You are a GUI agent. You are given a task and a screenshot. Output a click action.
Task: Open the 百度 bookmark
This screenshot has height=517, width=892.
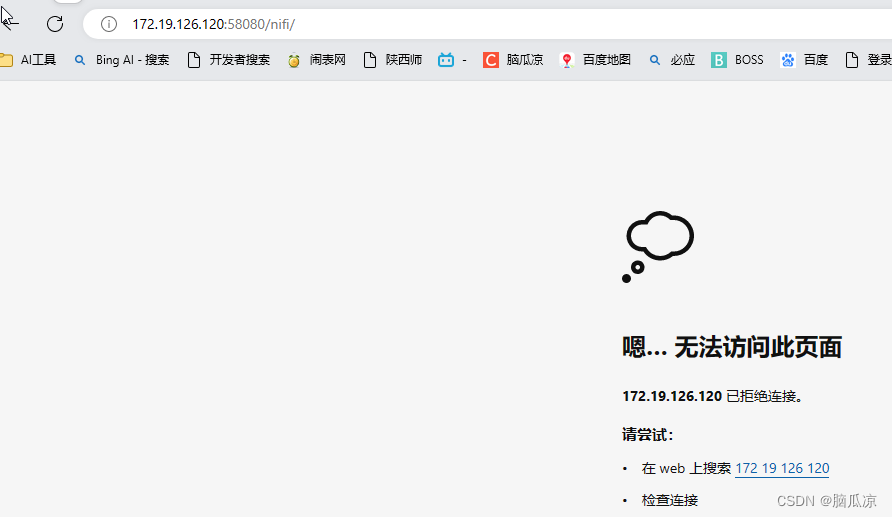click(x=804, y=60)
